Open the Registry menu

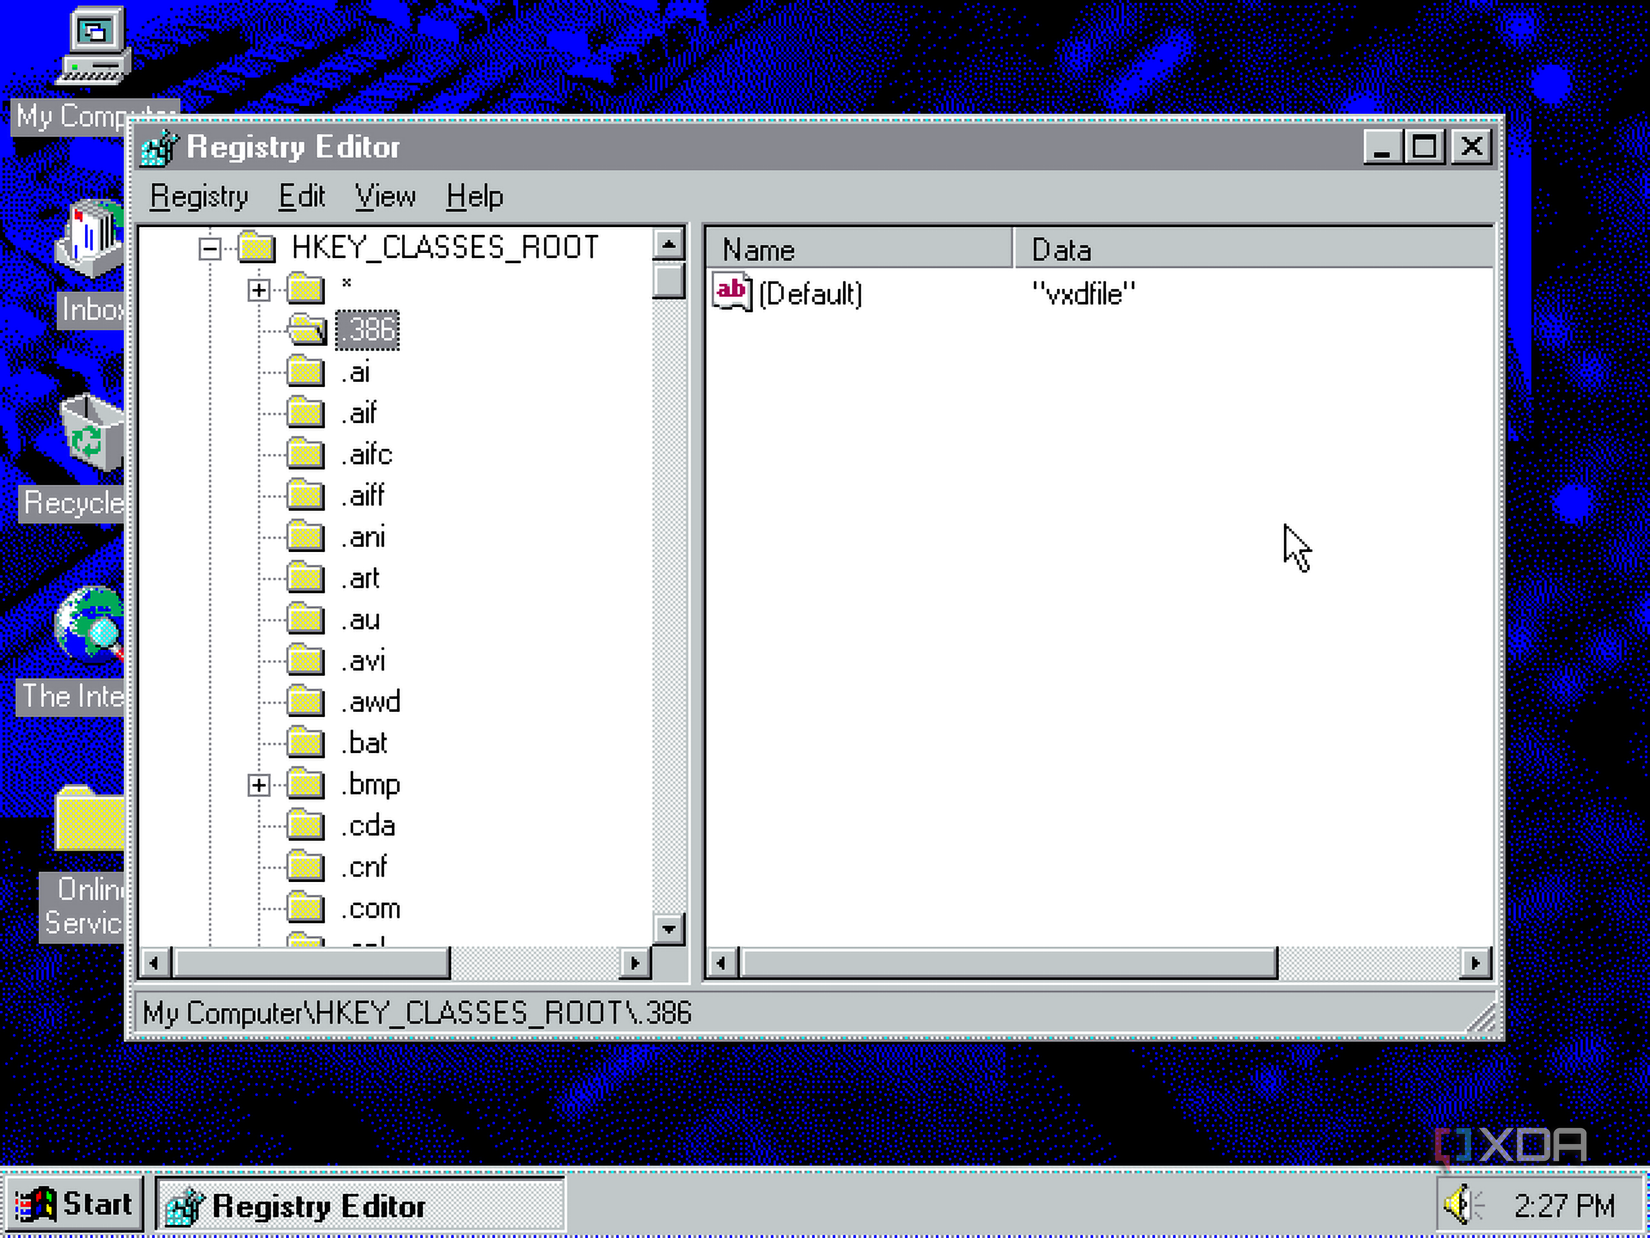(x=199, y=196)
